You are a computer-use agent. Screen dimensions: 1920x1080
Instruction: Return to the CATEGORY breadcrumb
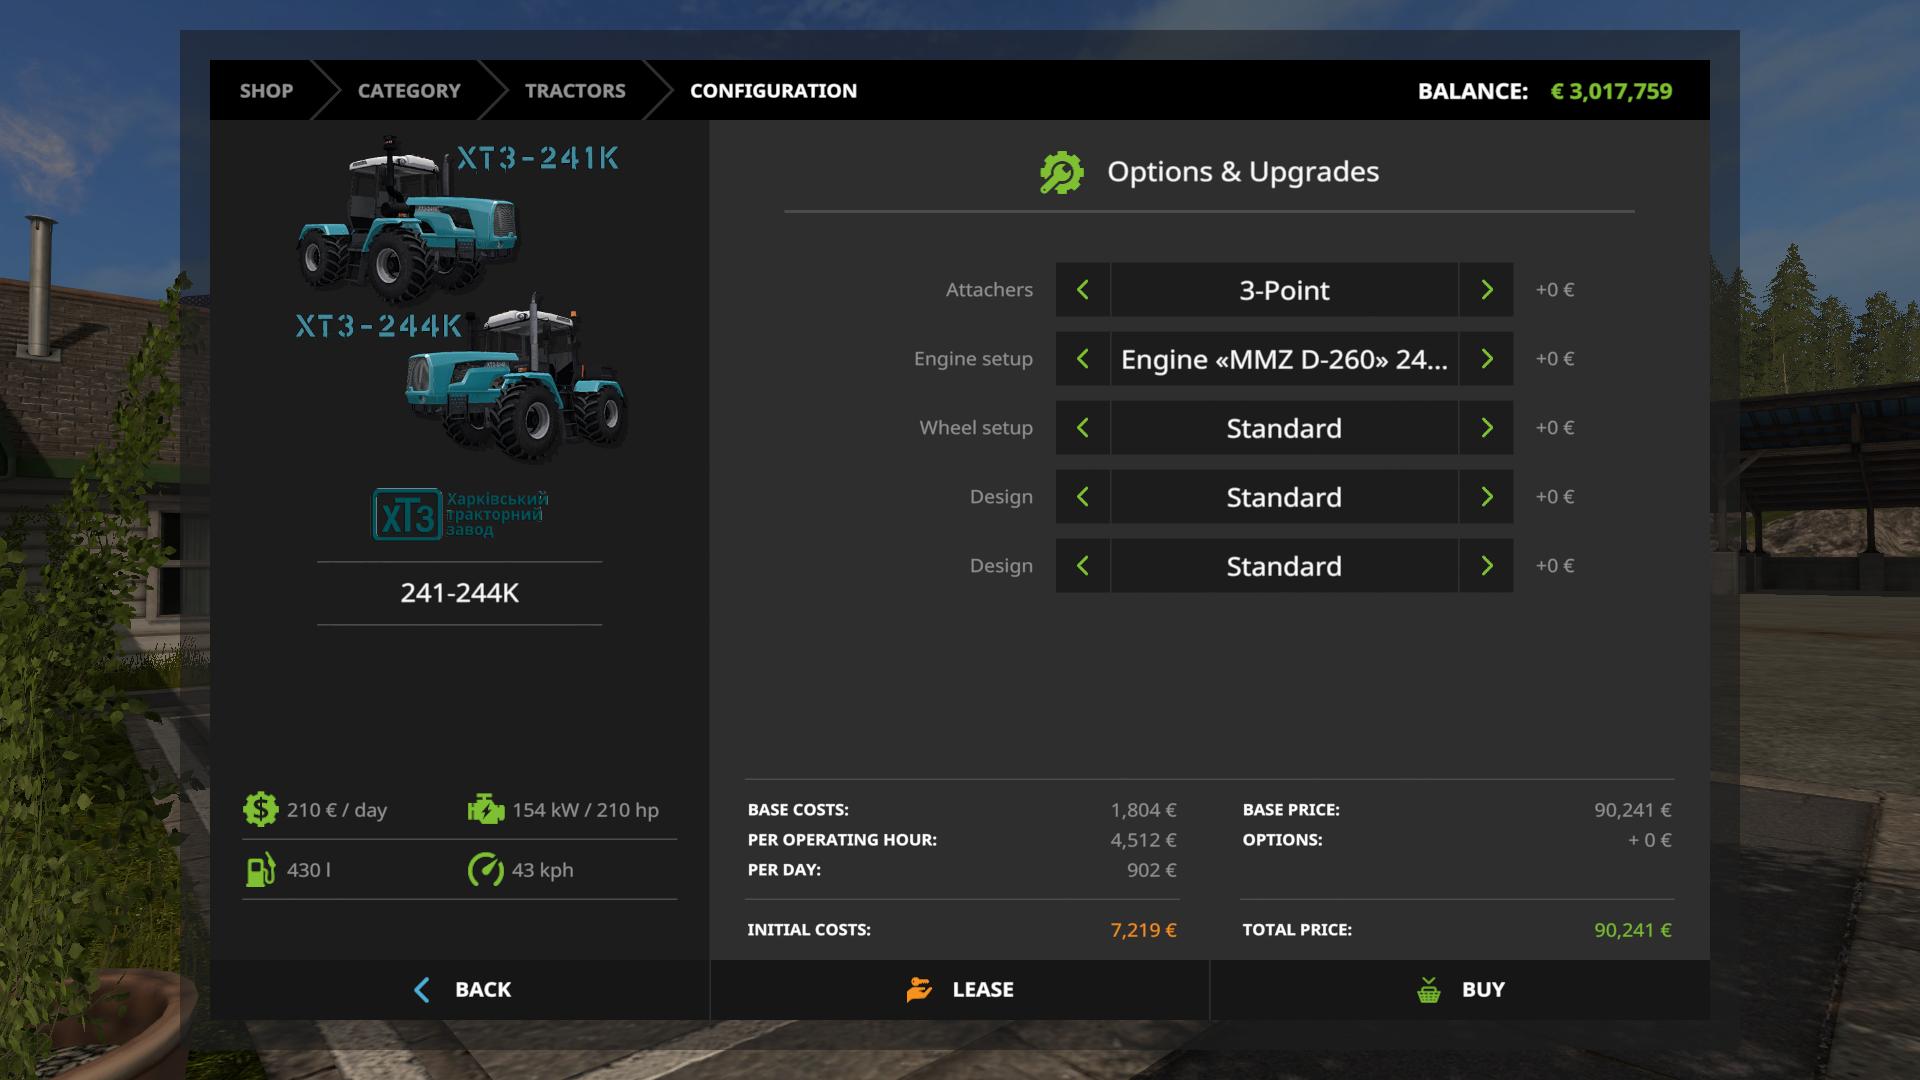point(409,91)
